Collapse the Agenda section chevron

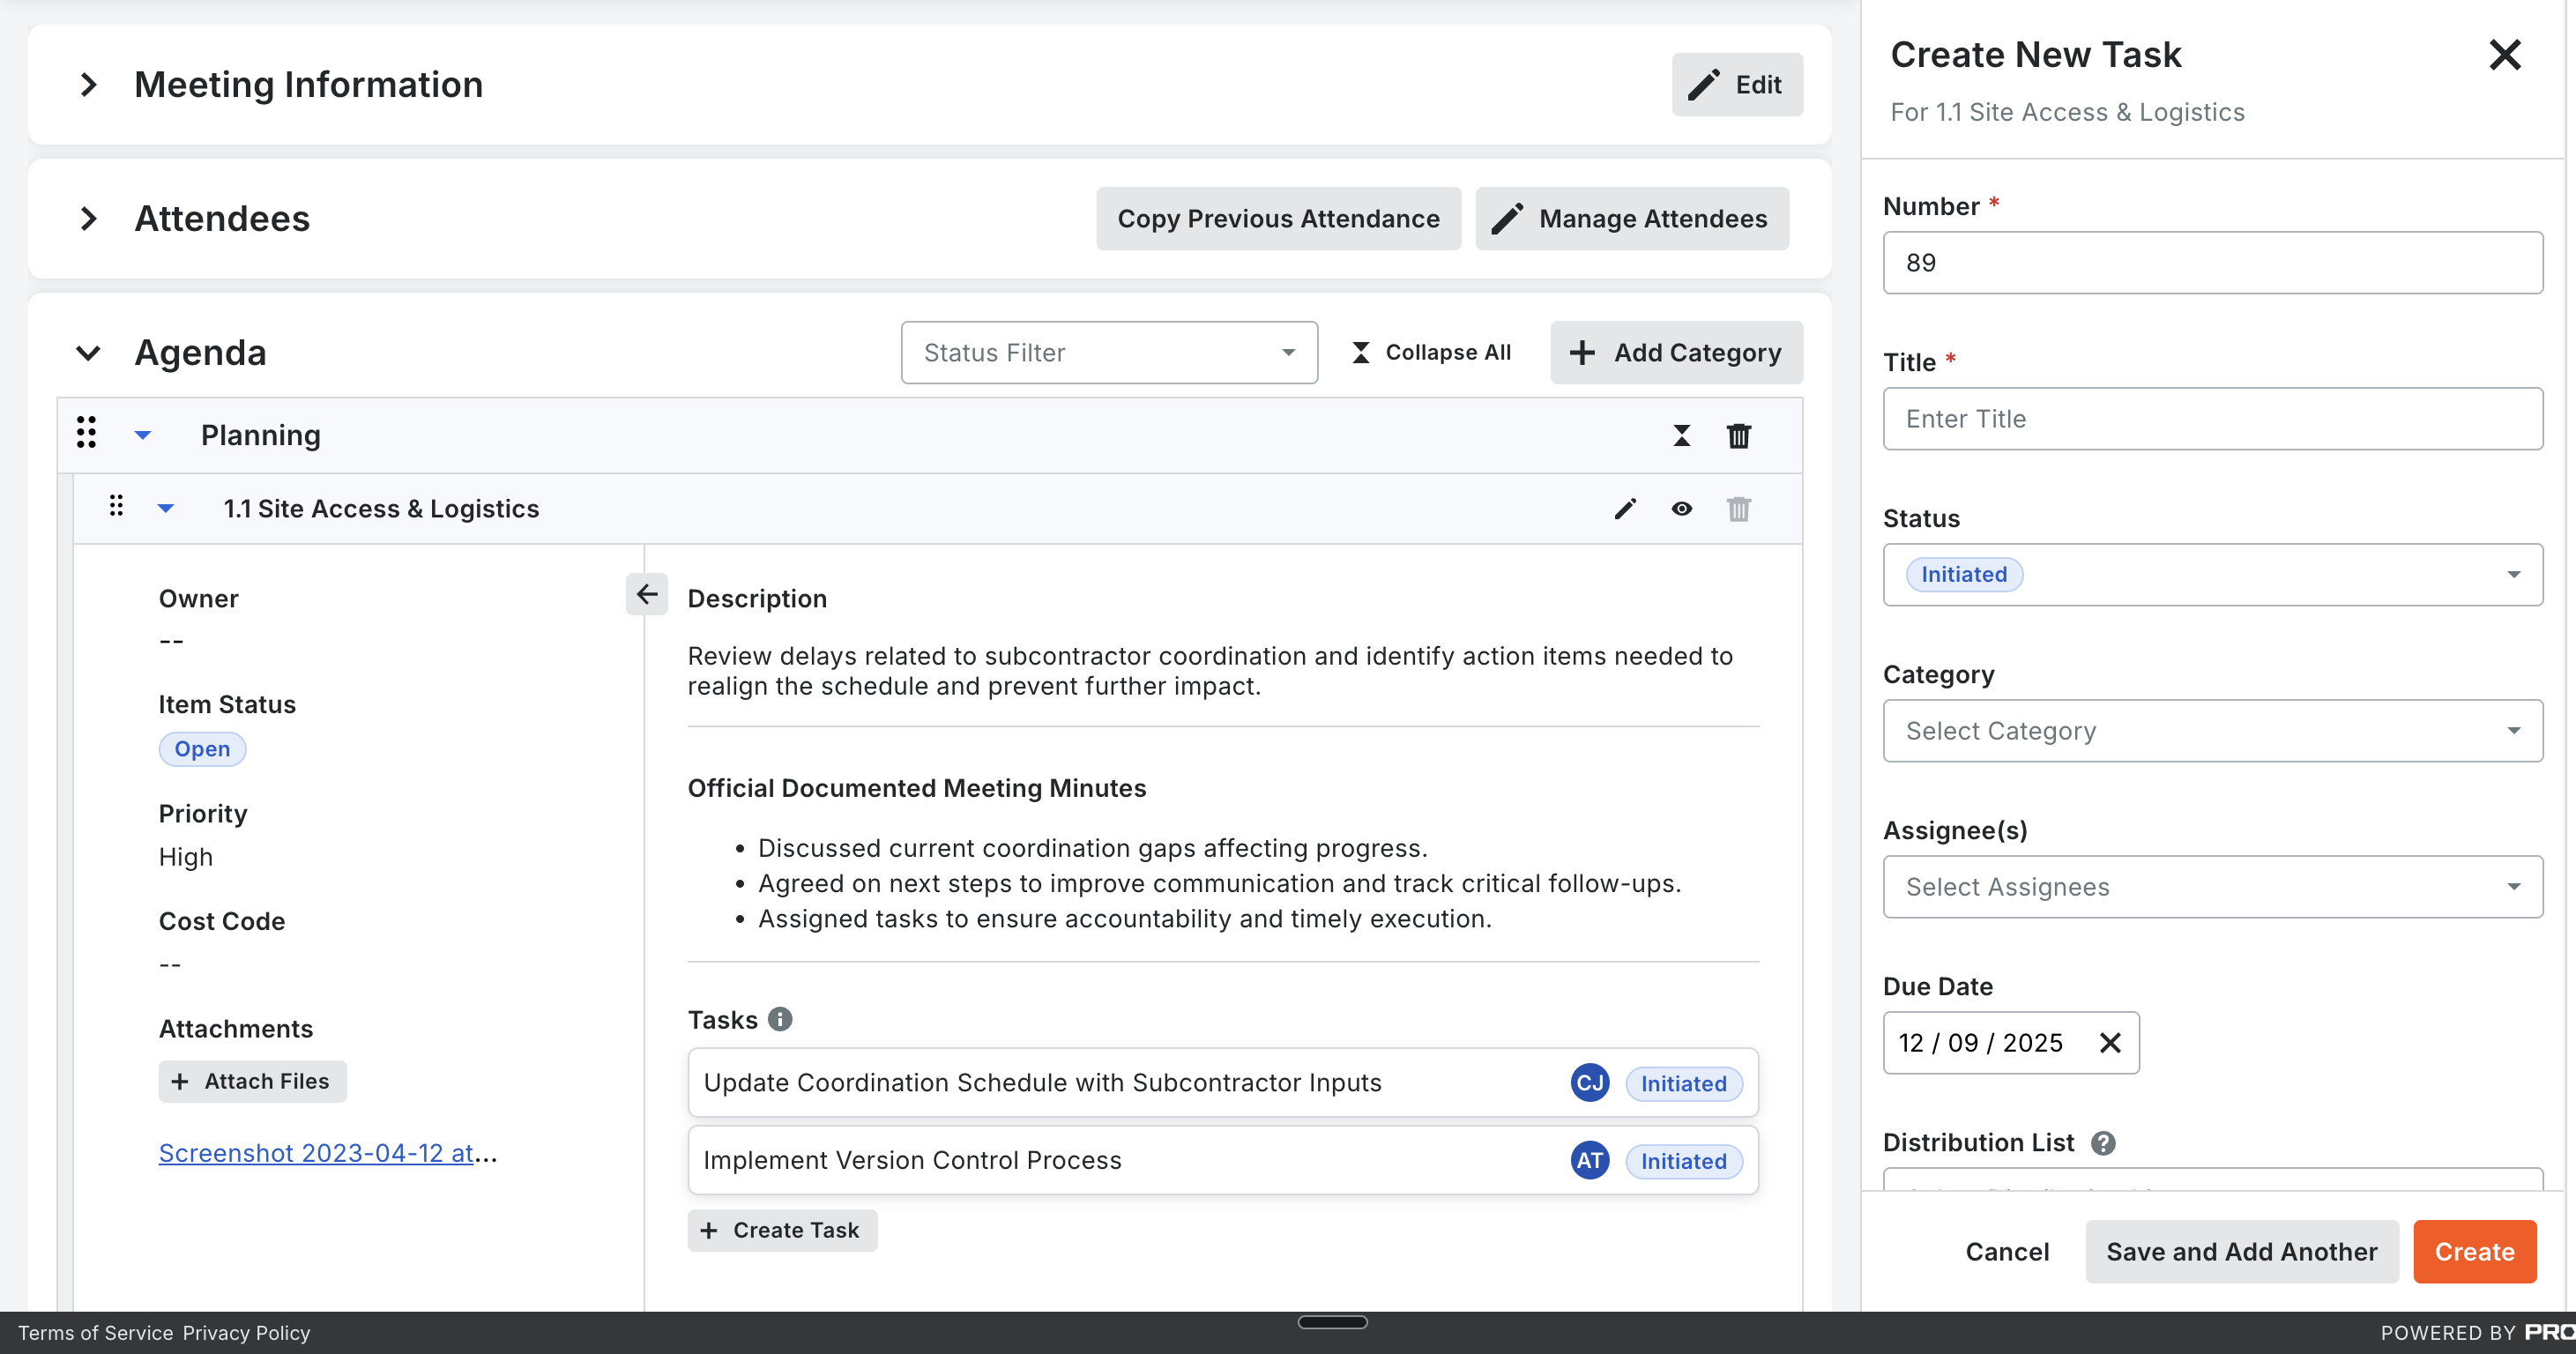89,353
